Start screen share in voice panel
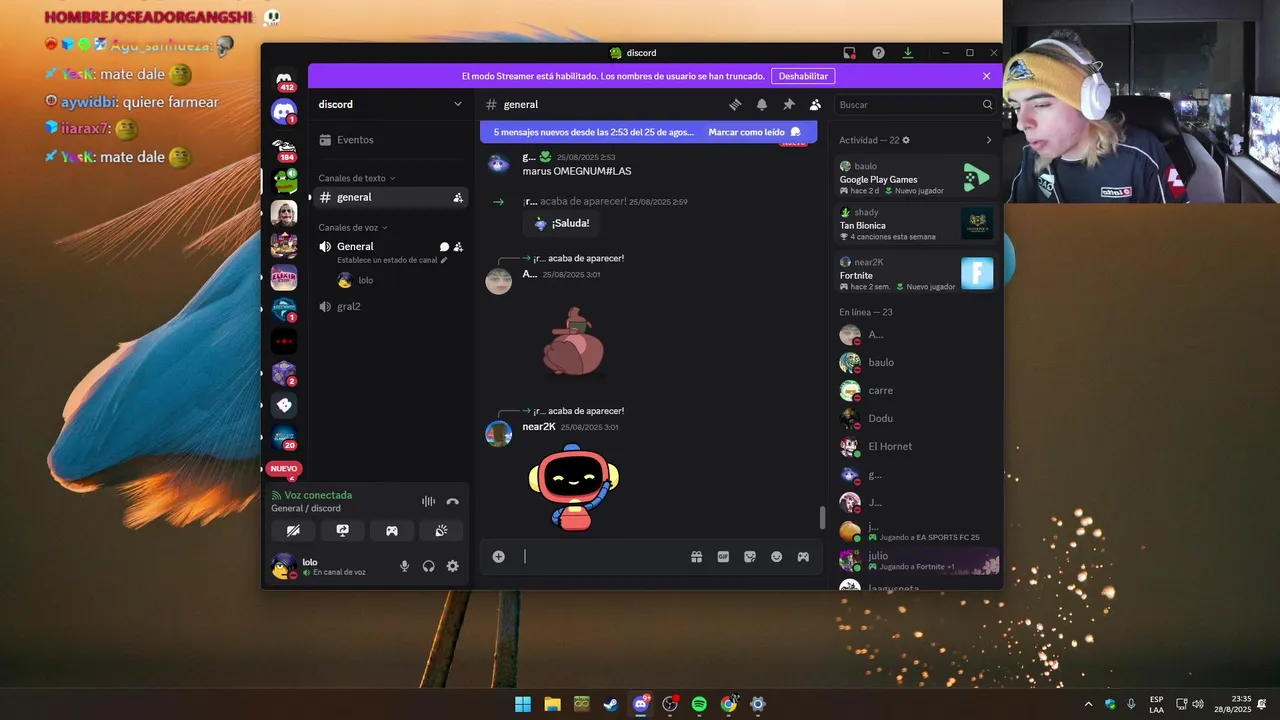1280x720 pixels. pos(342,531)
